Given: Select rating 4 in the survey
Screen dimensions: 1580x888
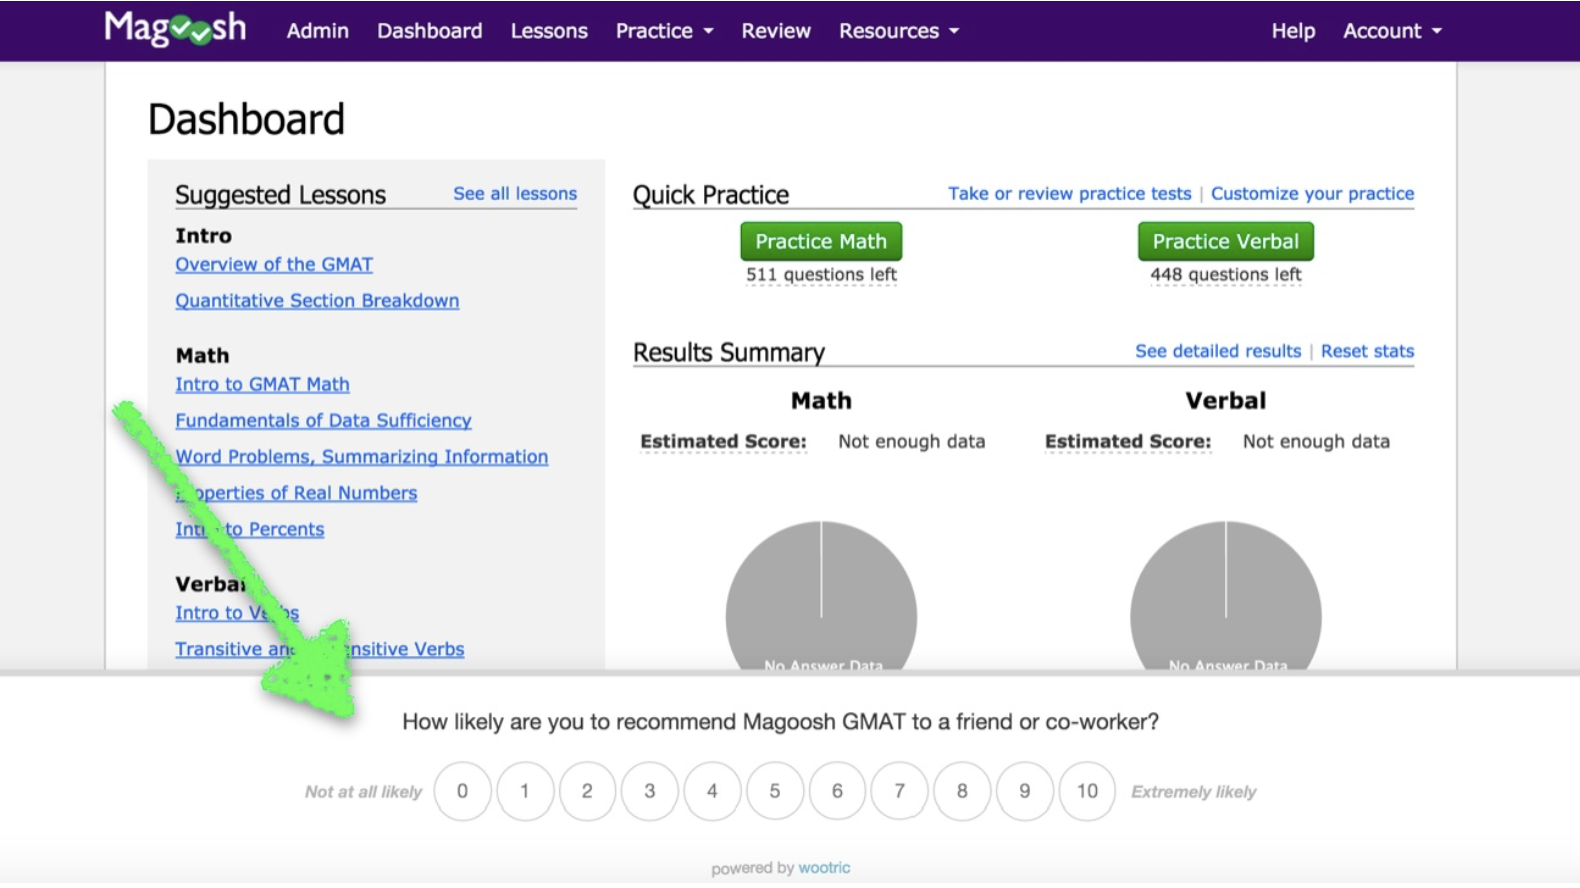Looking at the screenshot, I should (x=712, y=791).
